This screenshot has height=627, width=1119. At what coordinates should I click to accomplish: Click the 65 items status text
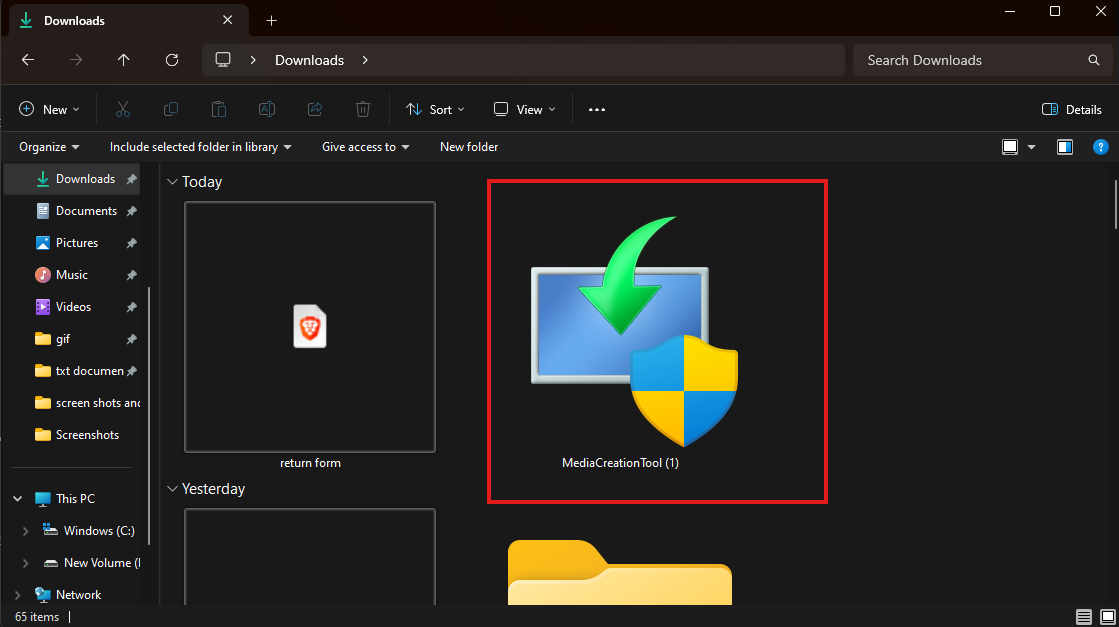[x=37, y=617]
